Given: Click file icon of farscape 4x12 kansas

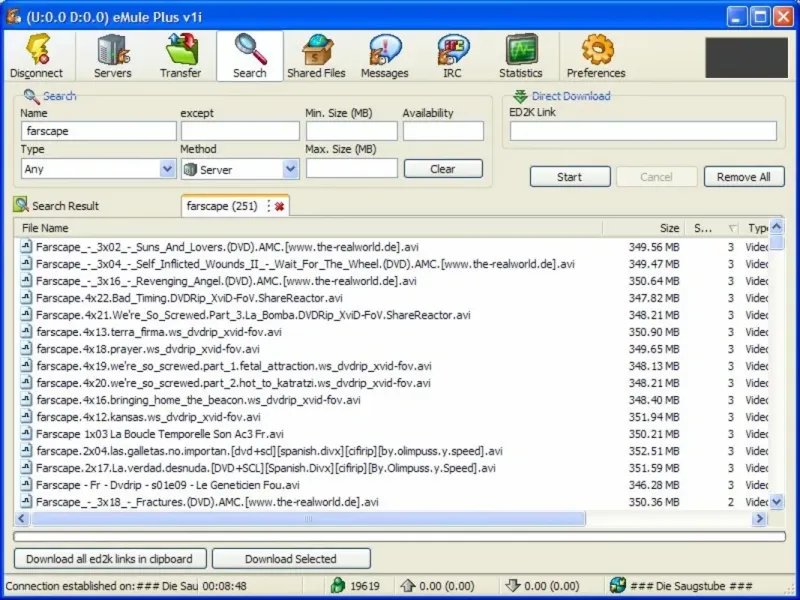Looking at the screenshot, I should (26, 417).
